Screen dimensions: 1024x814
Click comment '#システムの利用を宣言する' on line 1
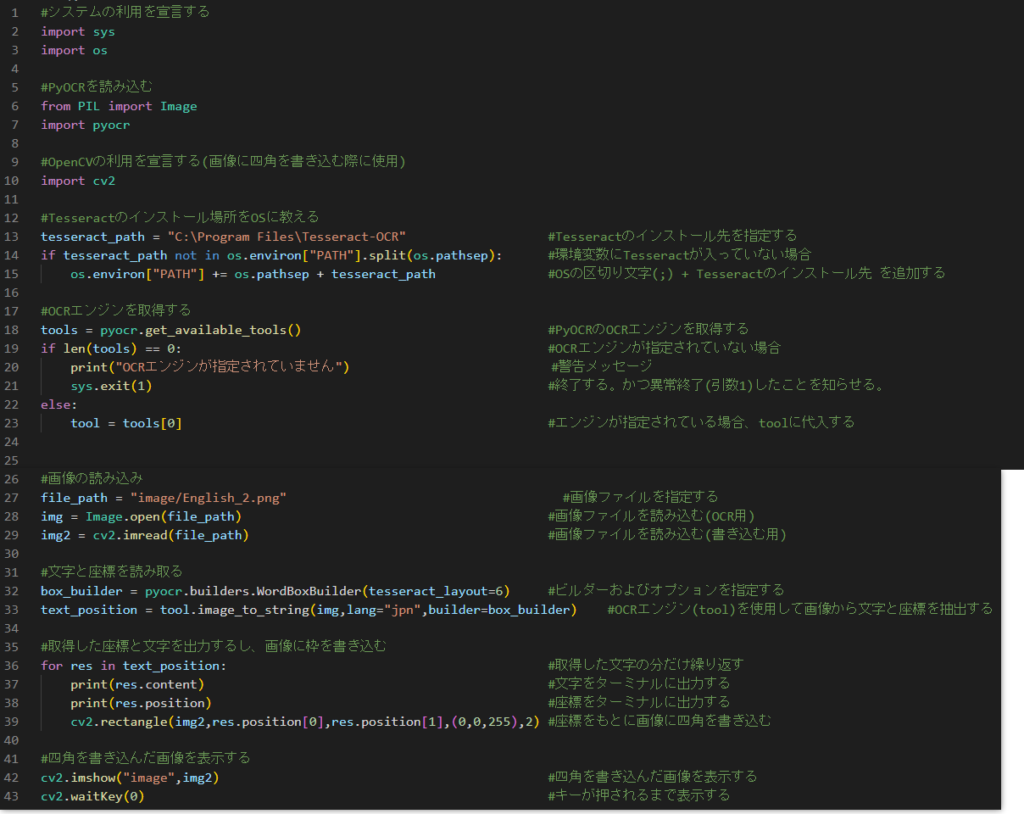(125, 12)
